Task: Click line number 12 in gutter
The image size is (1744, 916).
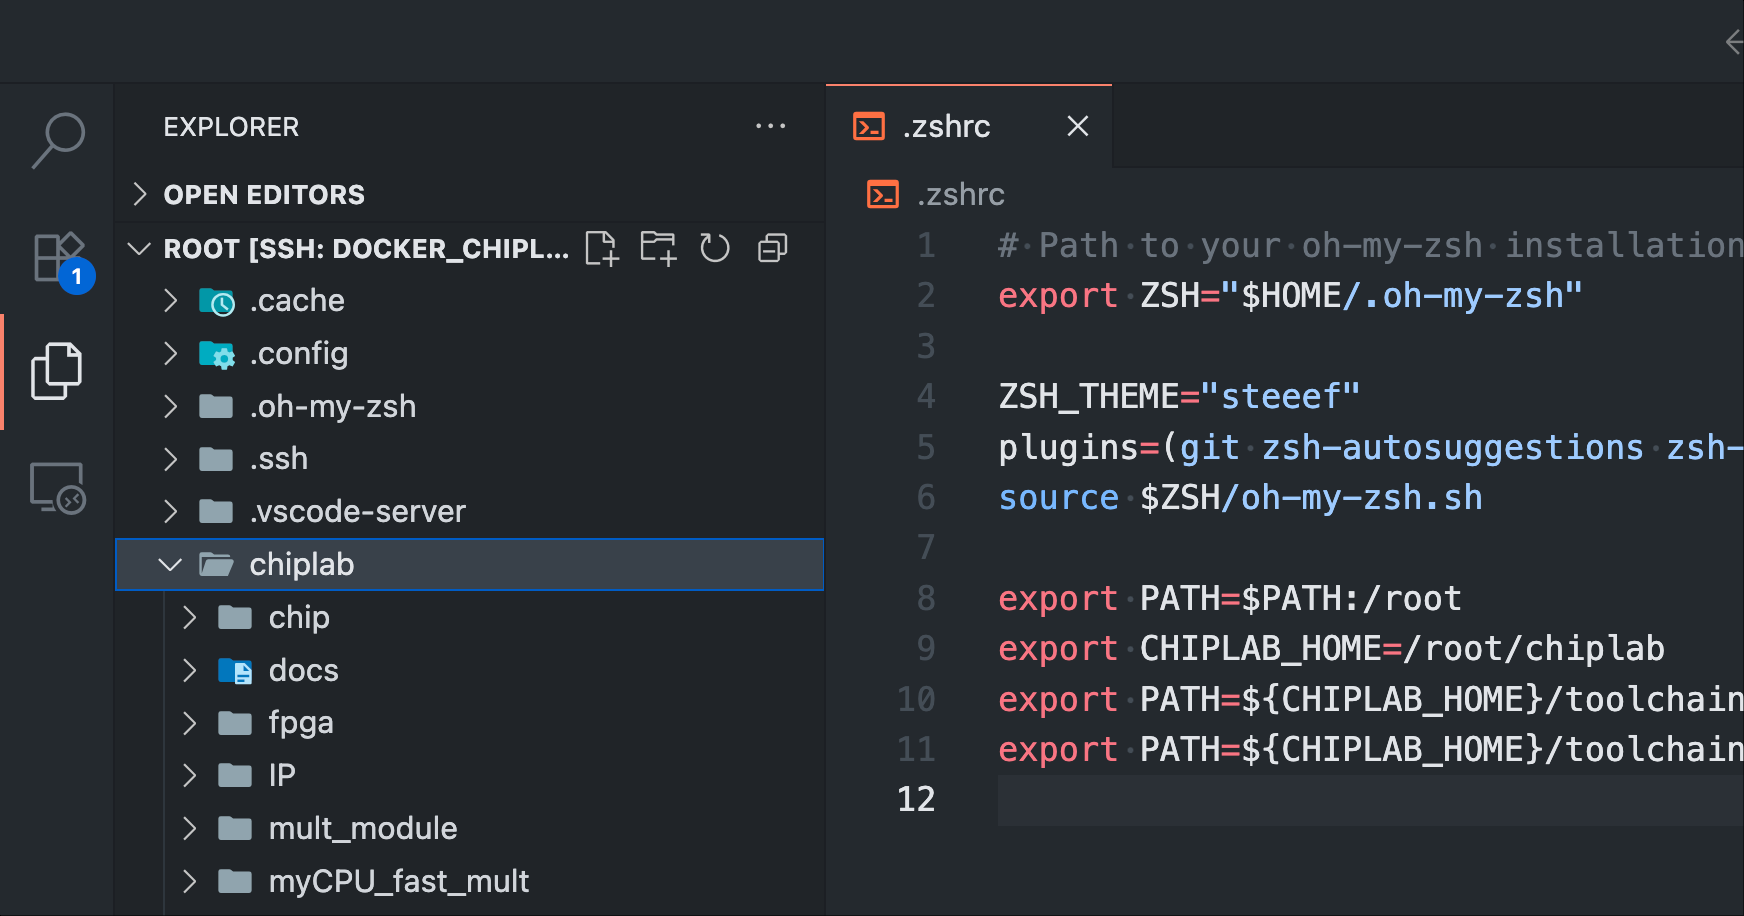Action: [916, 799]
